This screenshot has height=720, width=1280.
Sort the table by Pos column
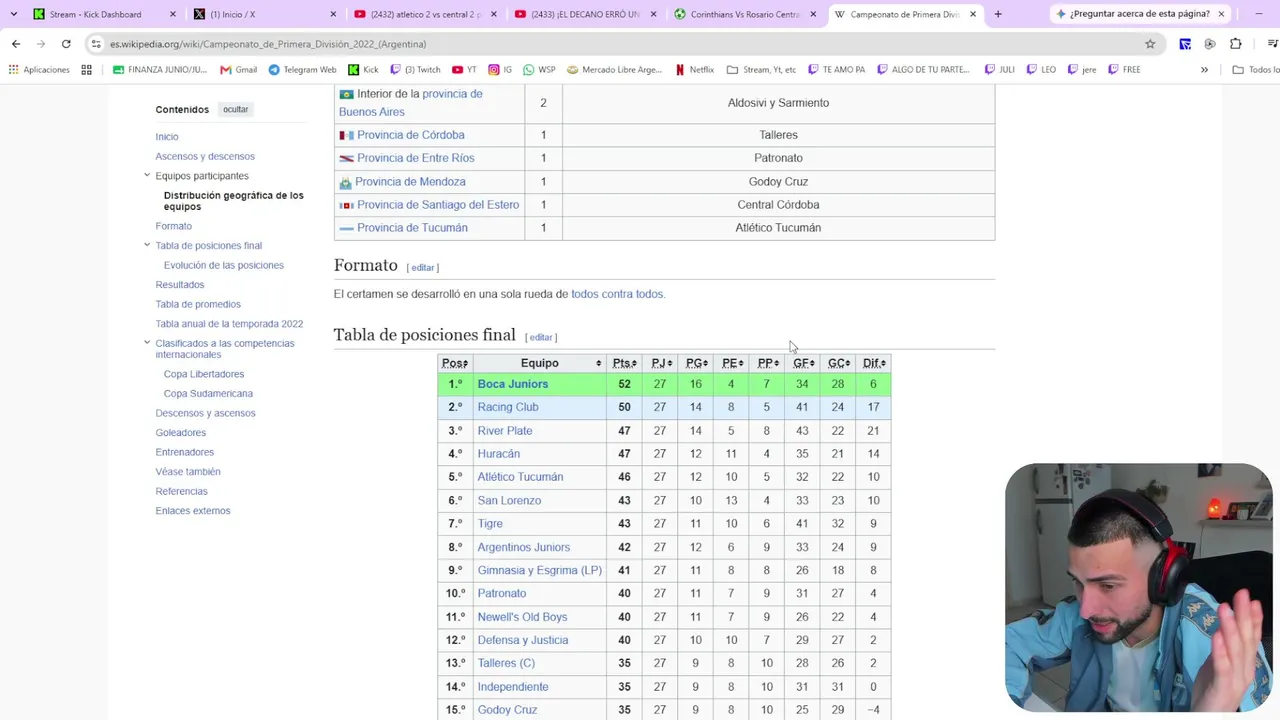point(455,363)
